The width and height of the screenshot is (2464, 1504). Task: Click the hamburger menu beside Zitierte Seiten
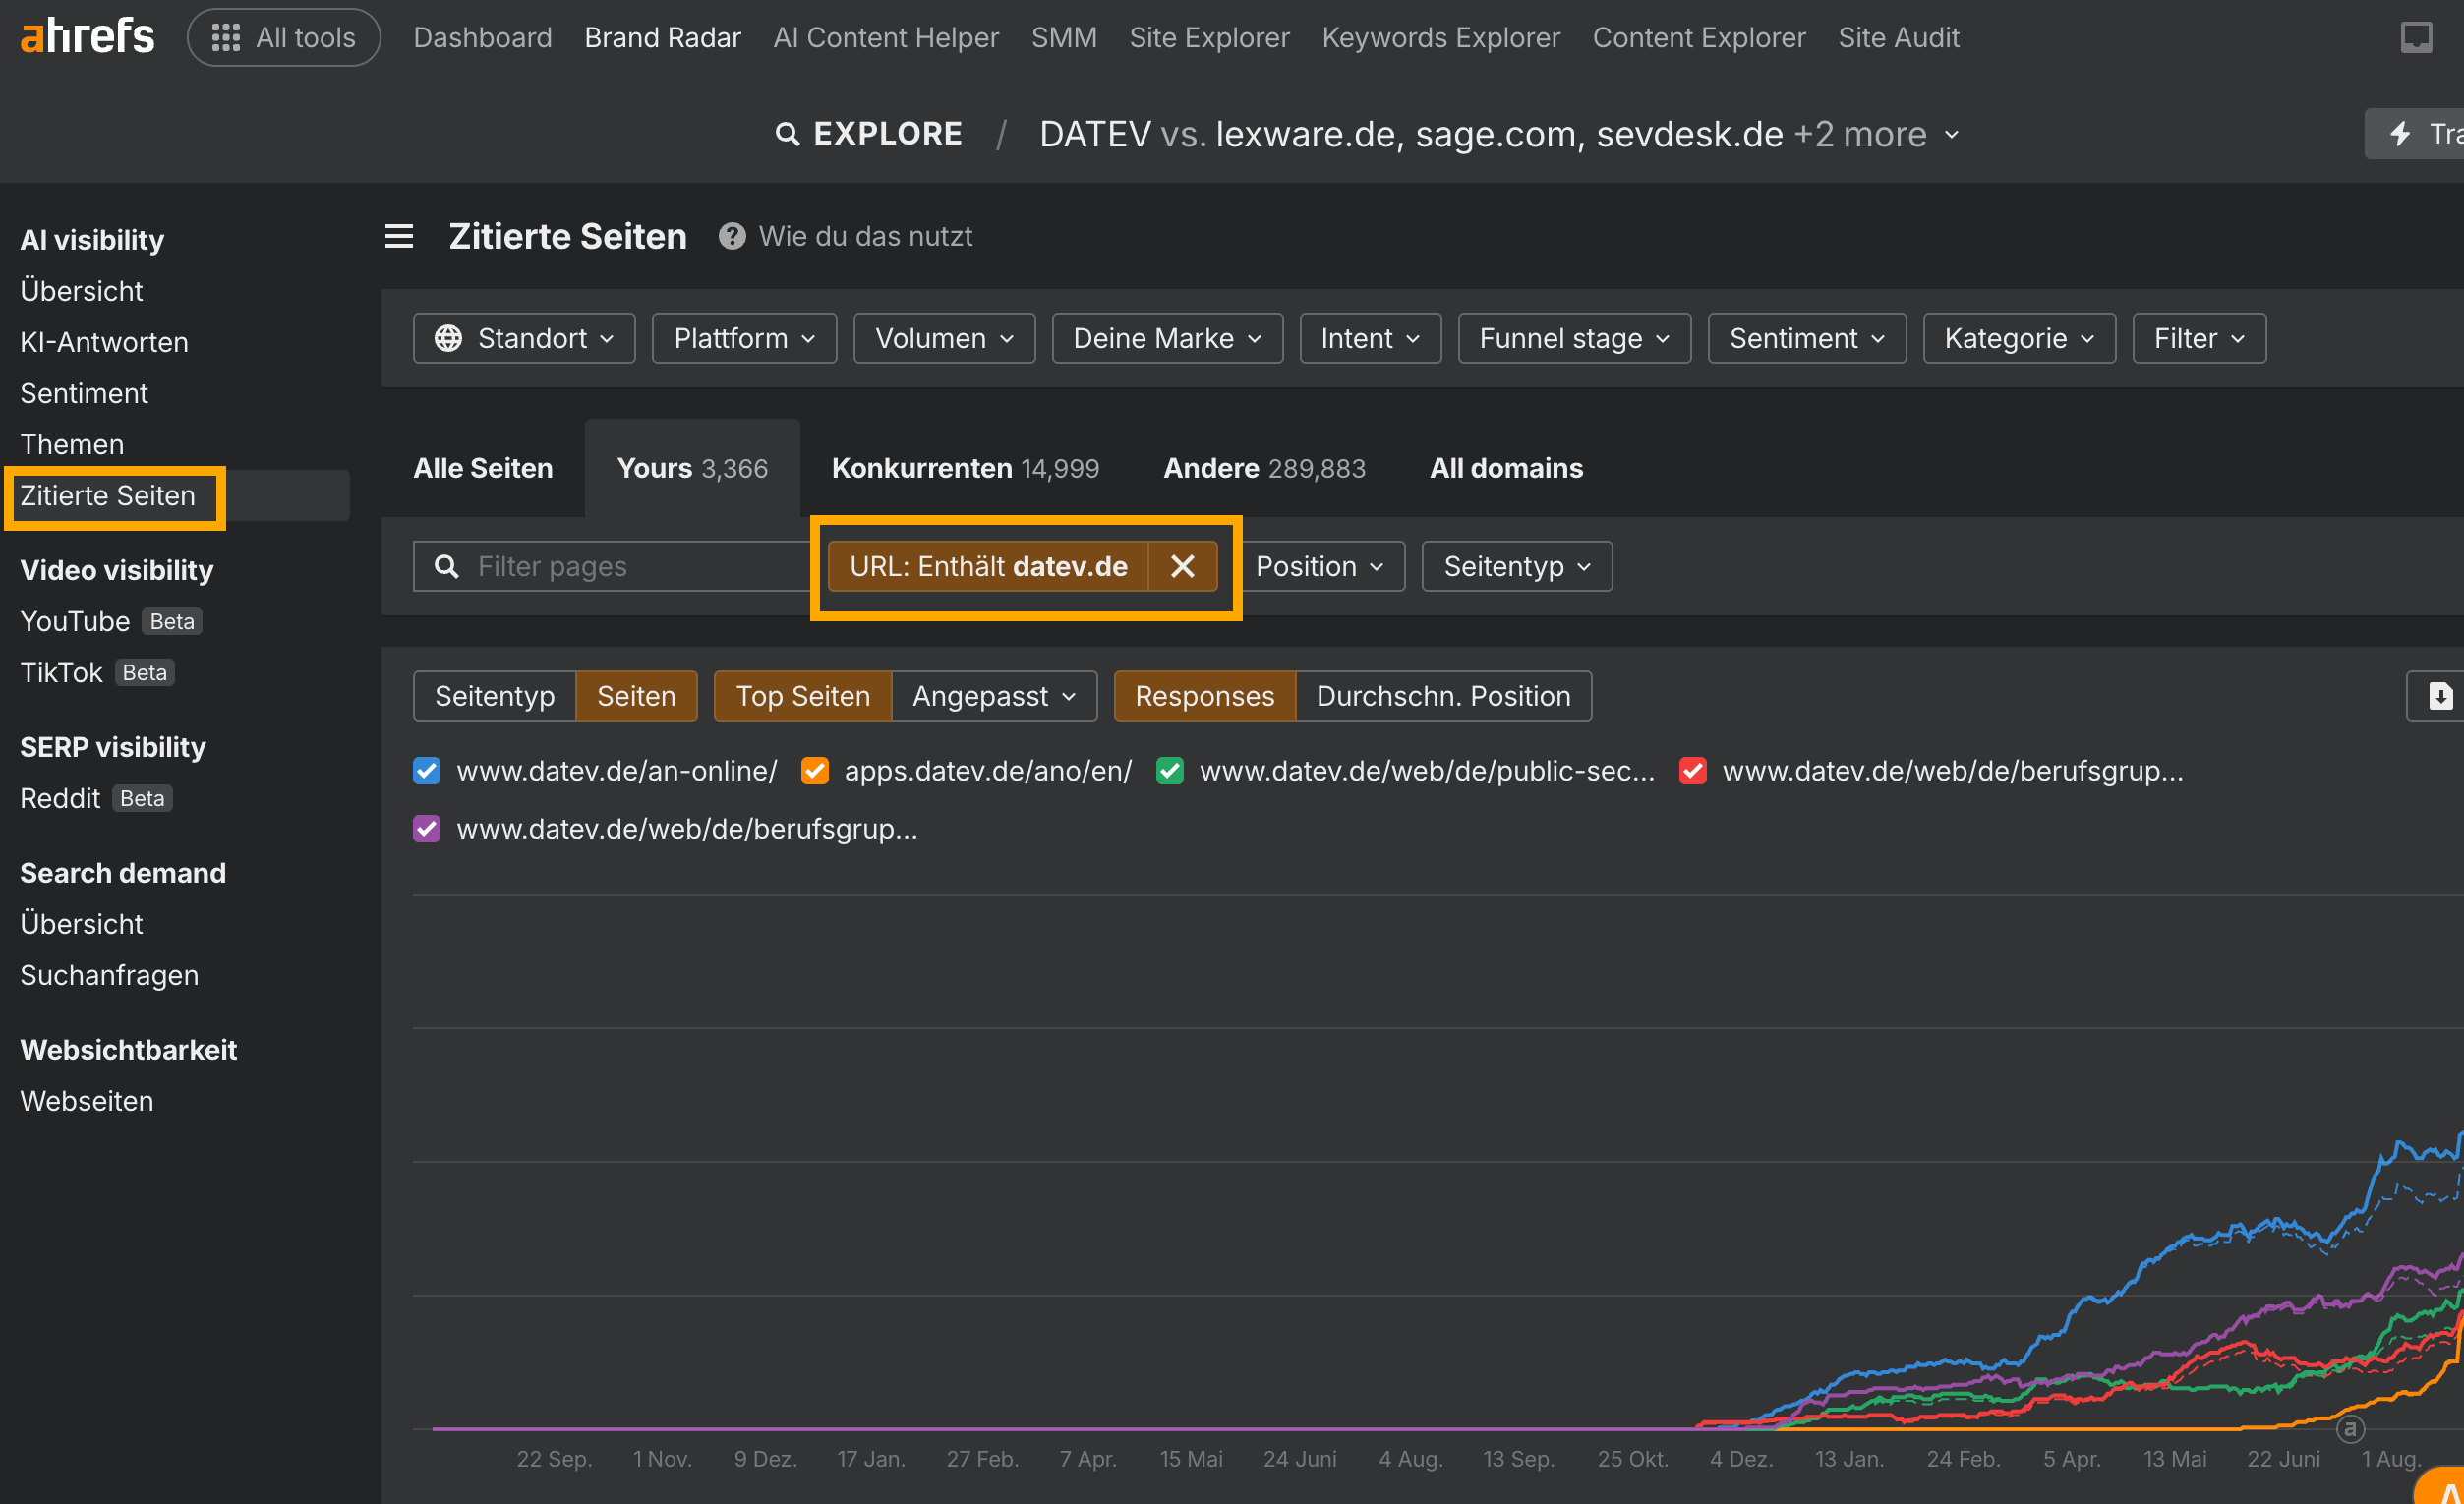click(x=399, y=237)
